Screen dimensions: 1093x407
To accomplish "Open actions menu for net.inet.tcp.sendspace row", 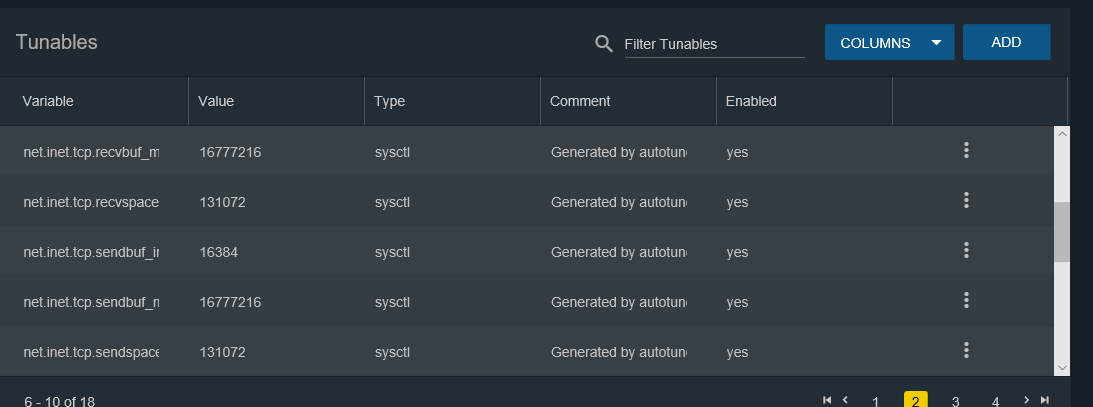I will pos(966,350).
